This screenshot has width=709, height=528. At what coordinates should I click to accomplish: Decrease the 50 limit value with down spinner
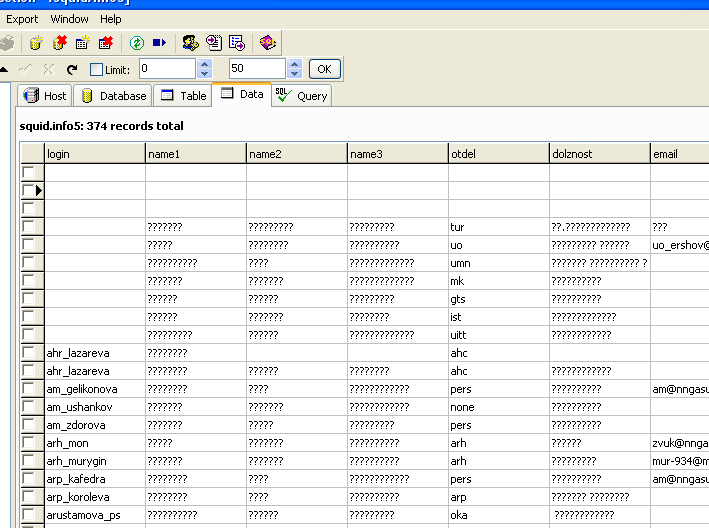click(x=295, y=74)
